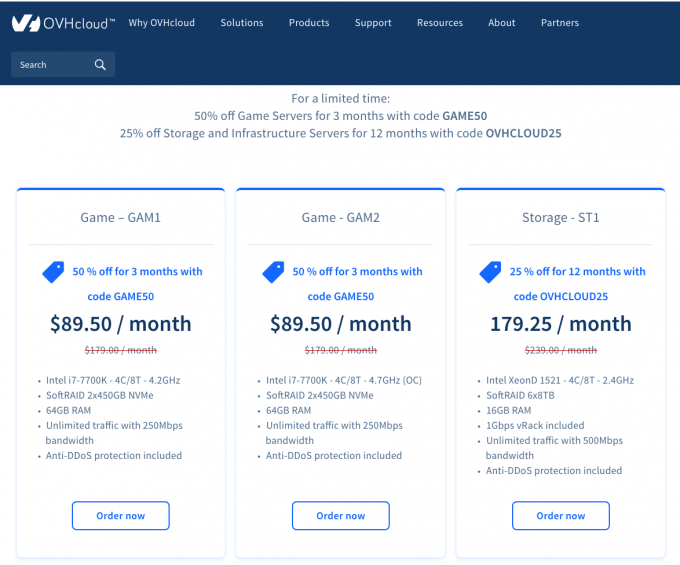This screenshot has height=565, width=680.
Task: Open the Partners menu
Action: pos(559,23)
